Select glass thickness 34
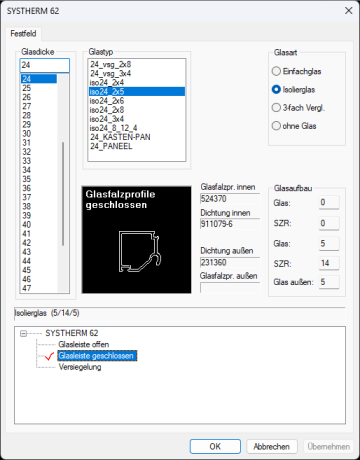 (x=39, y=170)
